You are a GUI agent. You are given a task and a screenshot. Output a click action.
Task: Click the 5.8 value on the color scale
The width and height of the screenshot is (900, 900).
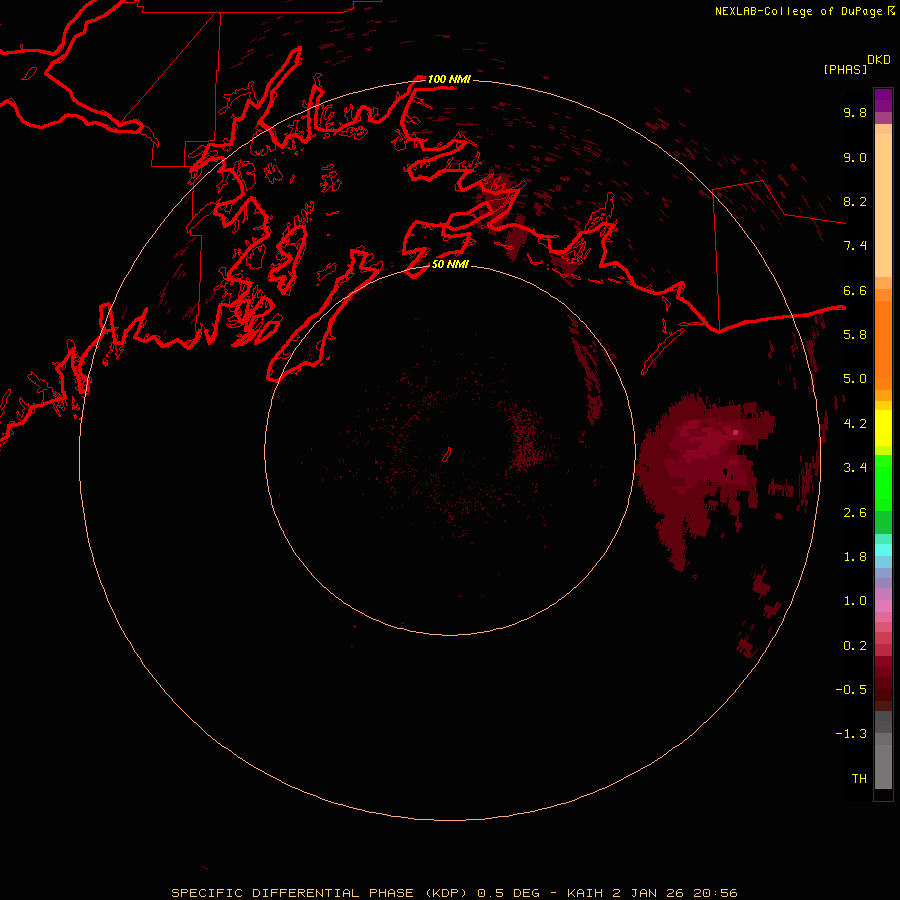(x=855, y=334)
